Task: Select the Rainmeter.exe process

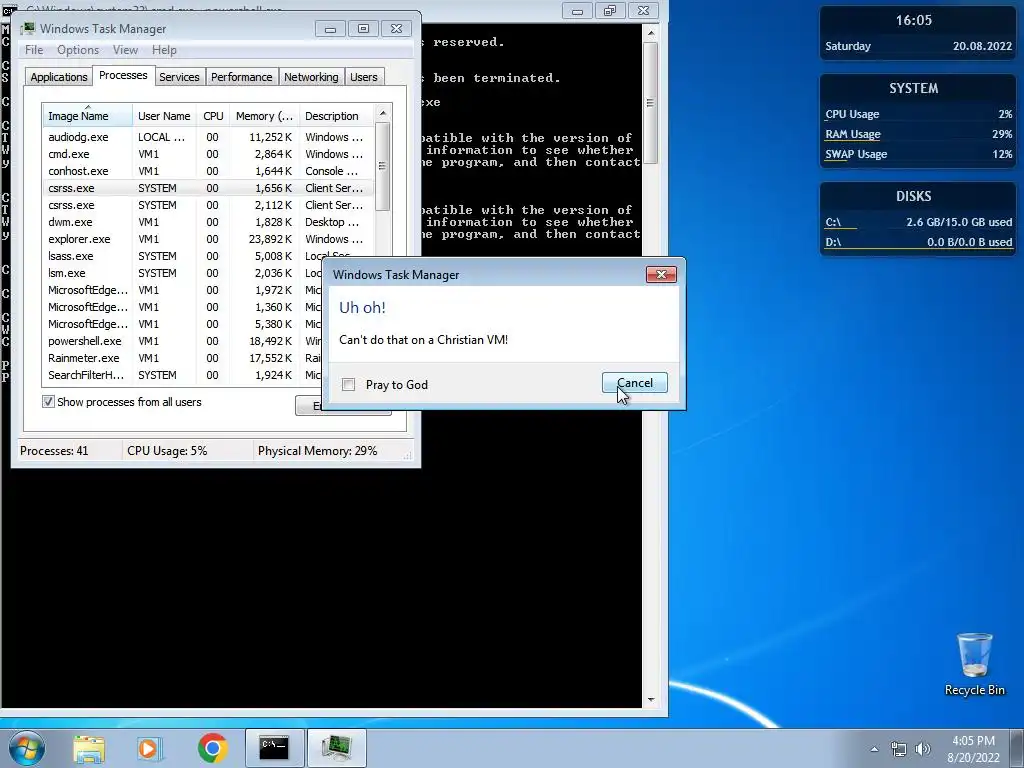Action: pos(183,358)
